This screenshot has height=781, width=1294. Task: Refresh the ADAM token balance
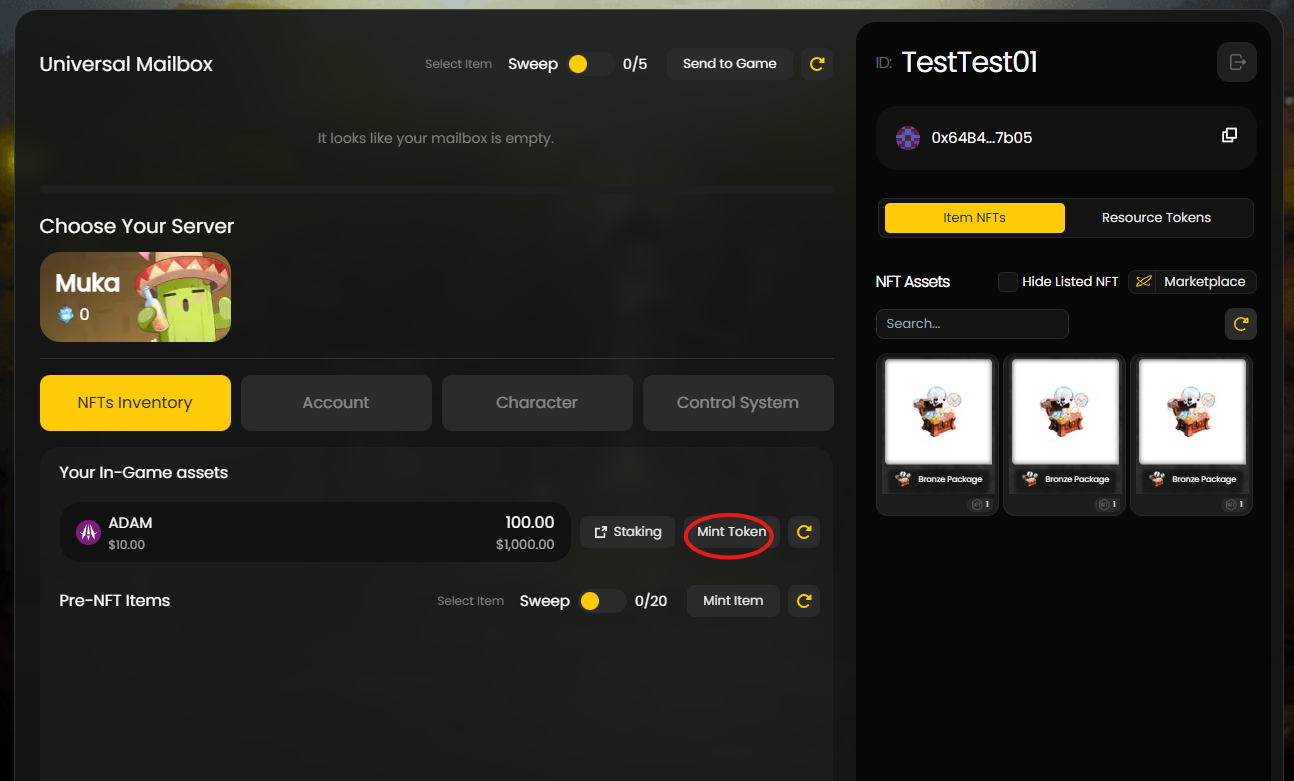coord(804,532)
